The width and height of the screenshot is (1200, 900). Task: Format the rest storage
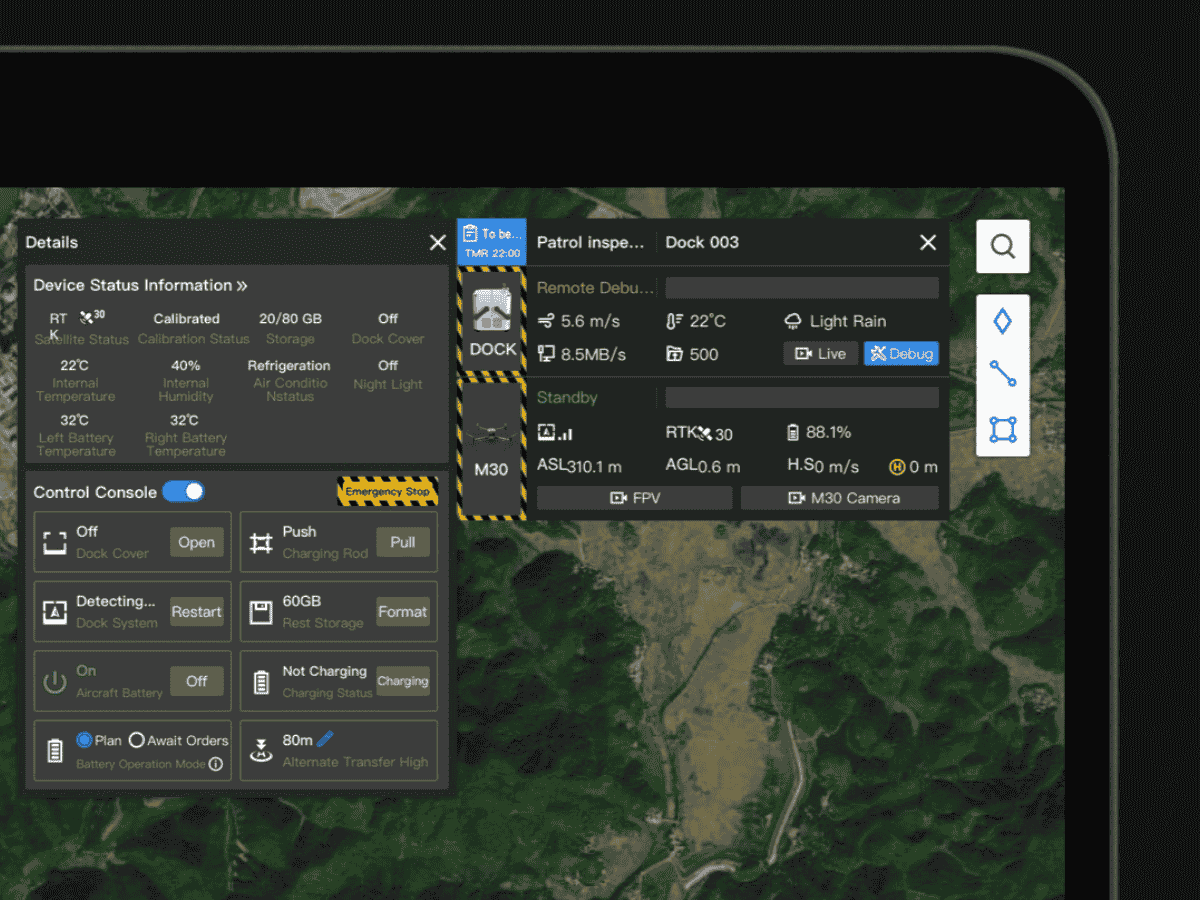point(402,612)
